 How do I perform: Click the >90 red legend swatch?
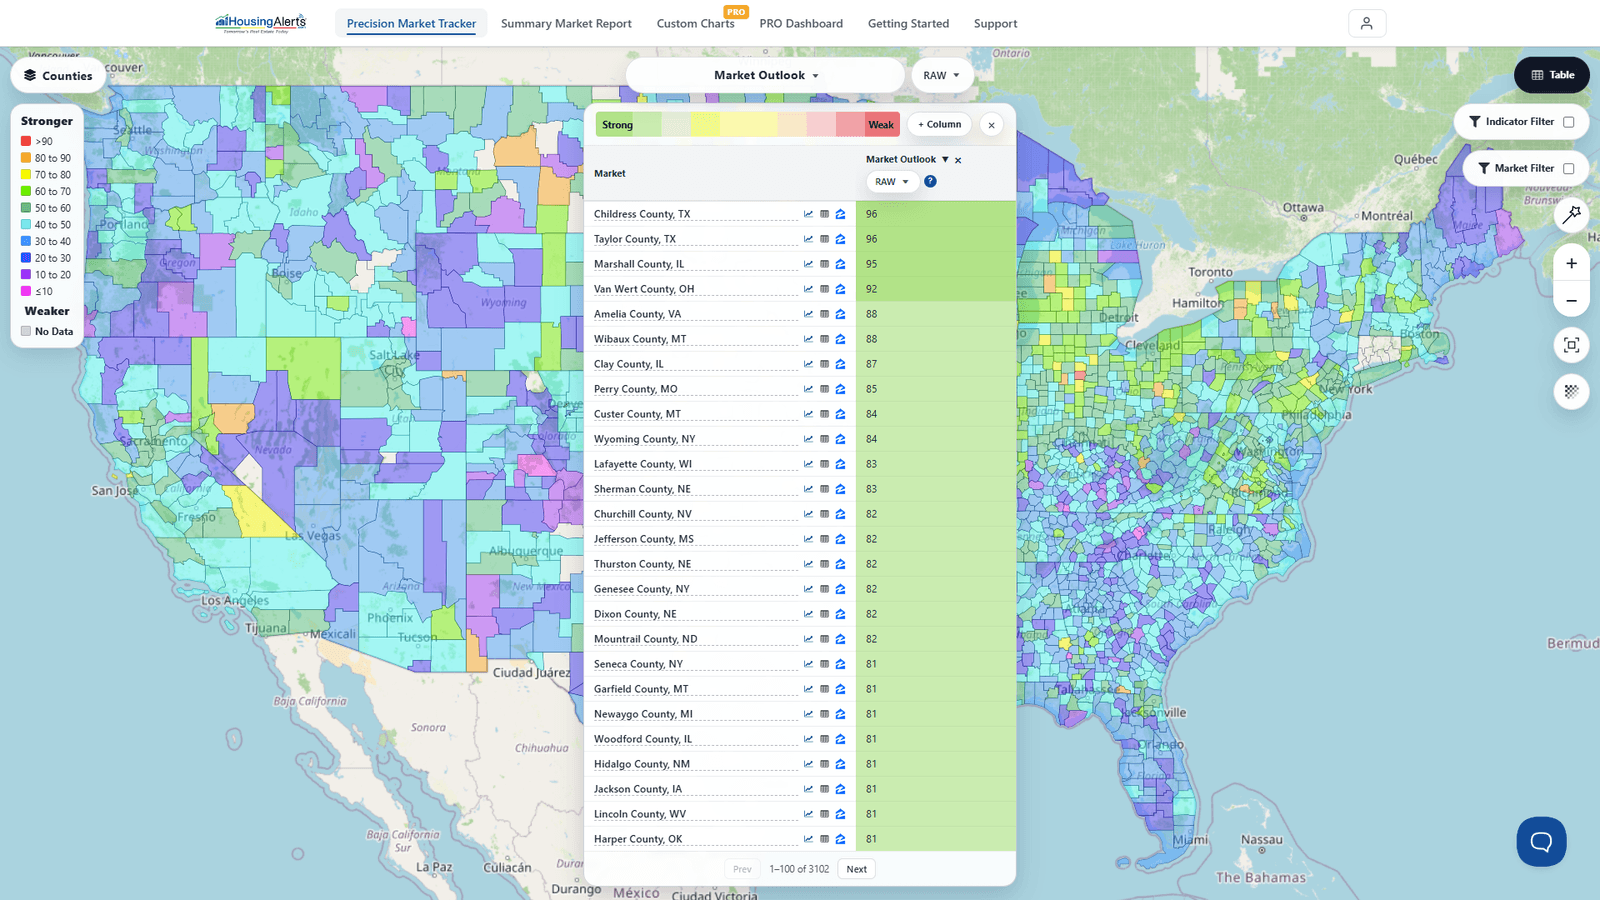(x=26, y=141)
